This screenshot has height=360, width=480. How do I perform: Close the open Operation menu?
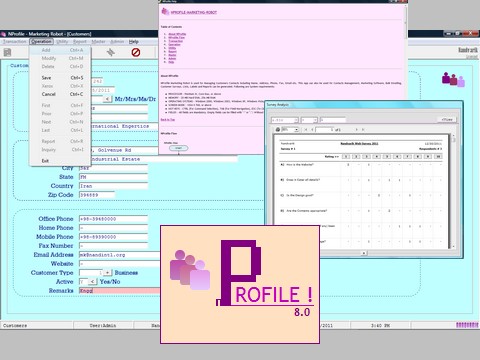click(41, 42)
